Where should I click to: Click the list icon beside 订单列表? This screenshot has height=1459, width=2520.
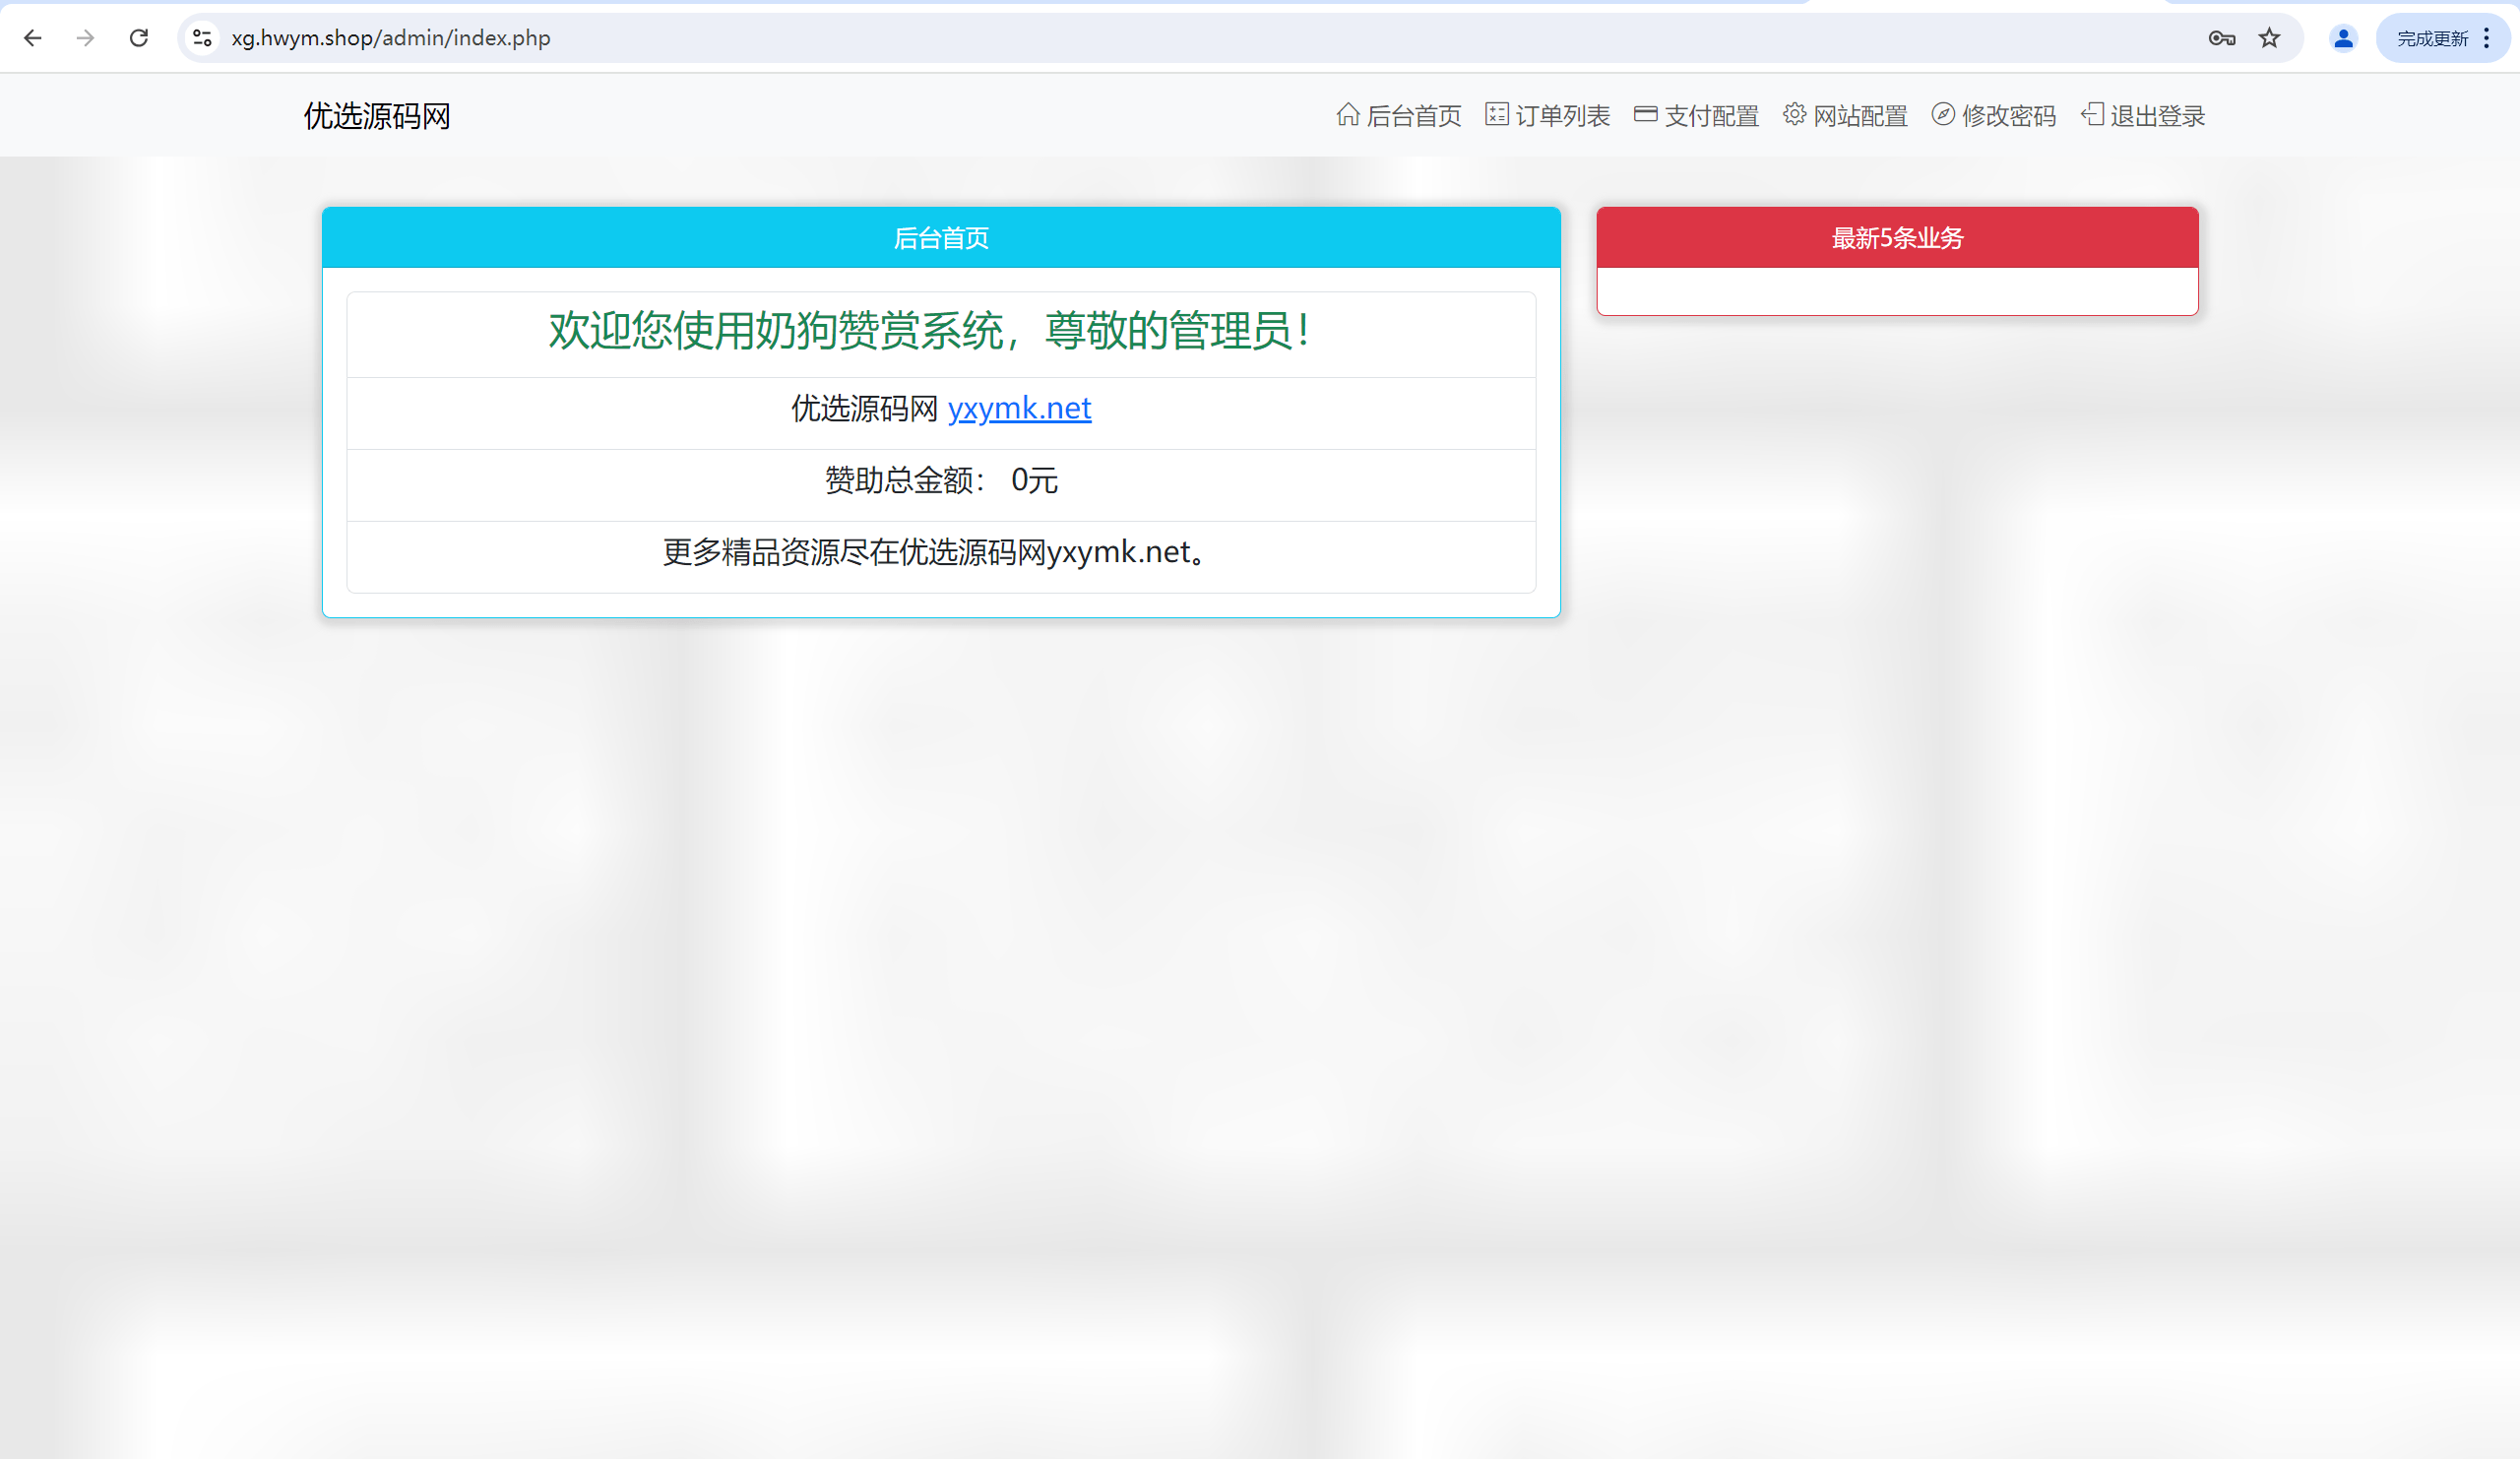1497,114
